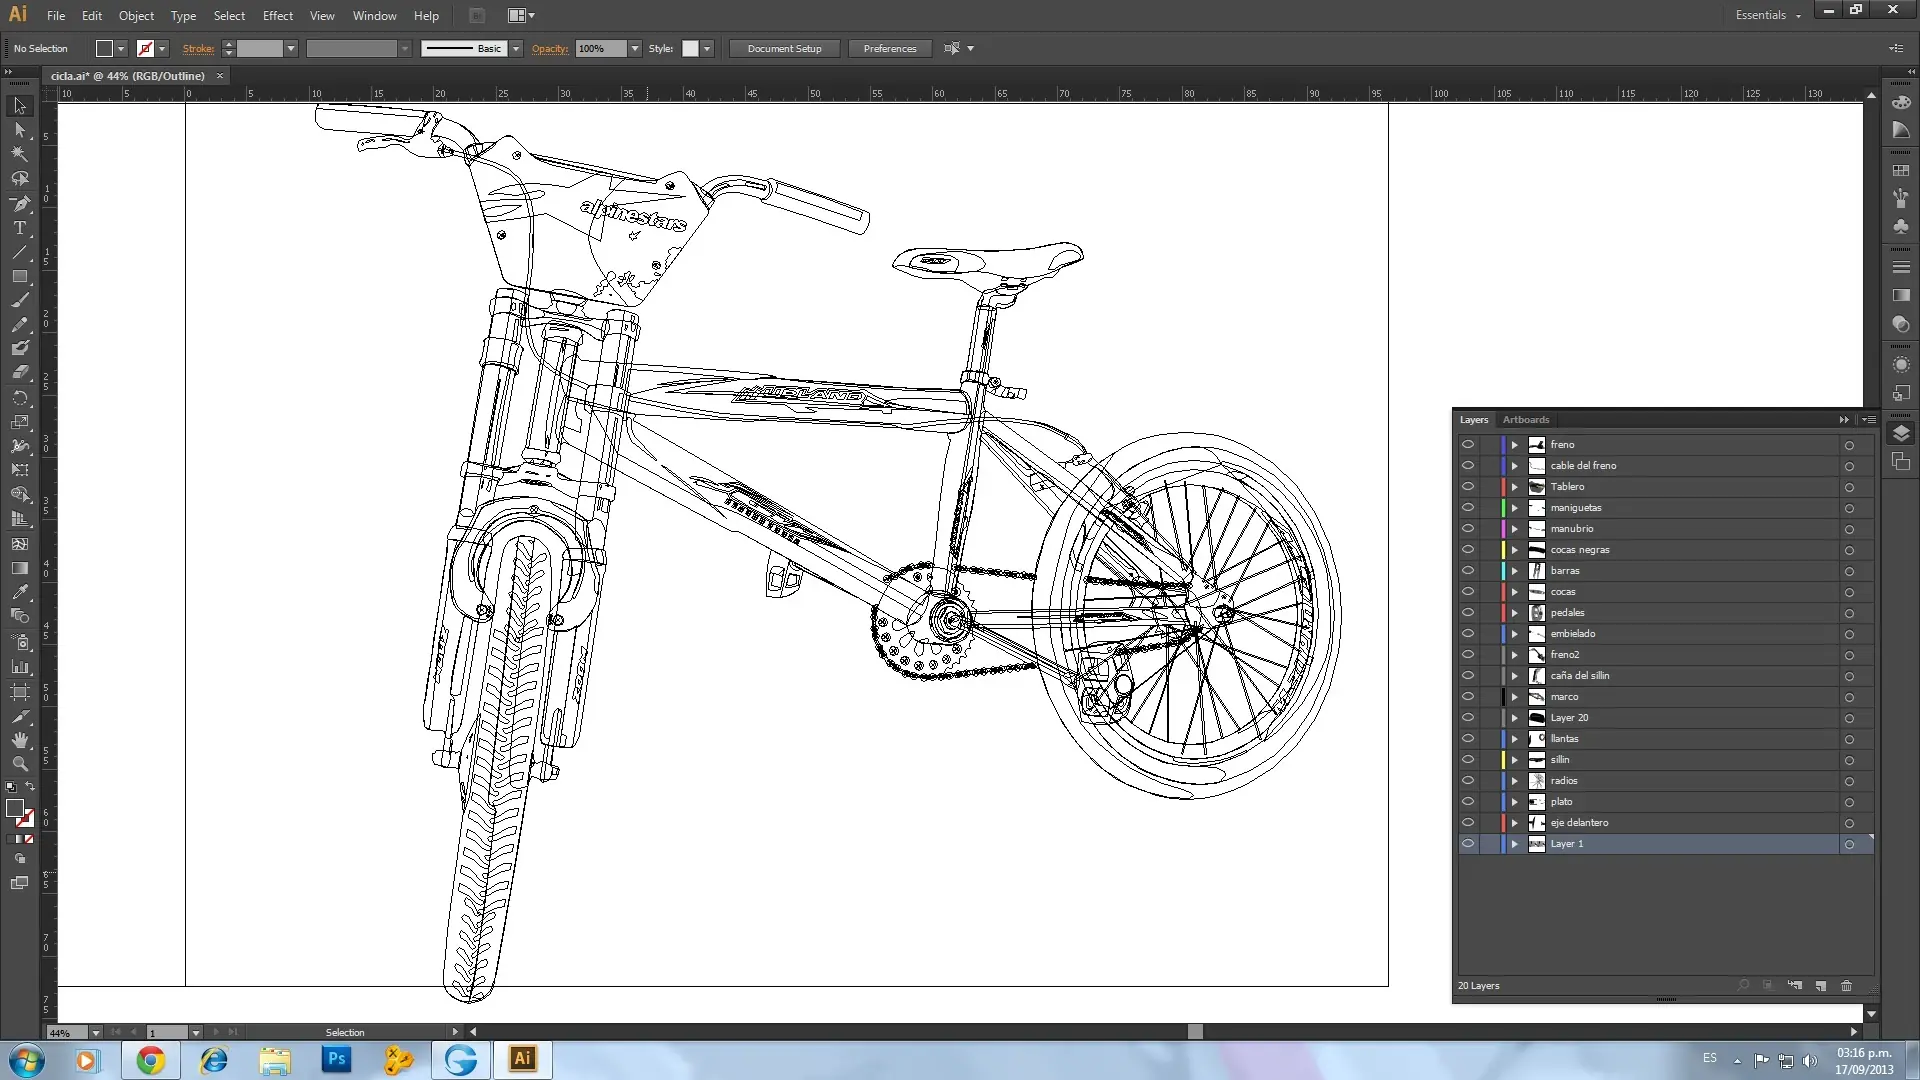Select the Pencil tool
The height and width of the screenshot is (1080, 1920).
19,324
